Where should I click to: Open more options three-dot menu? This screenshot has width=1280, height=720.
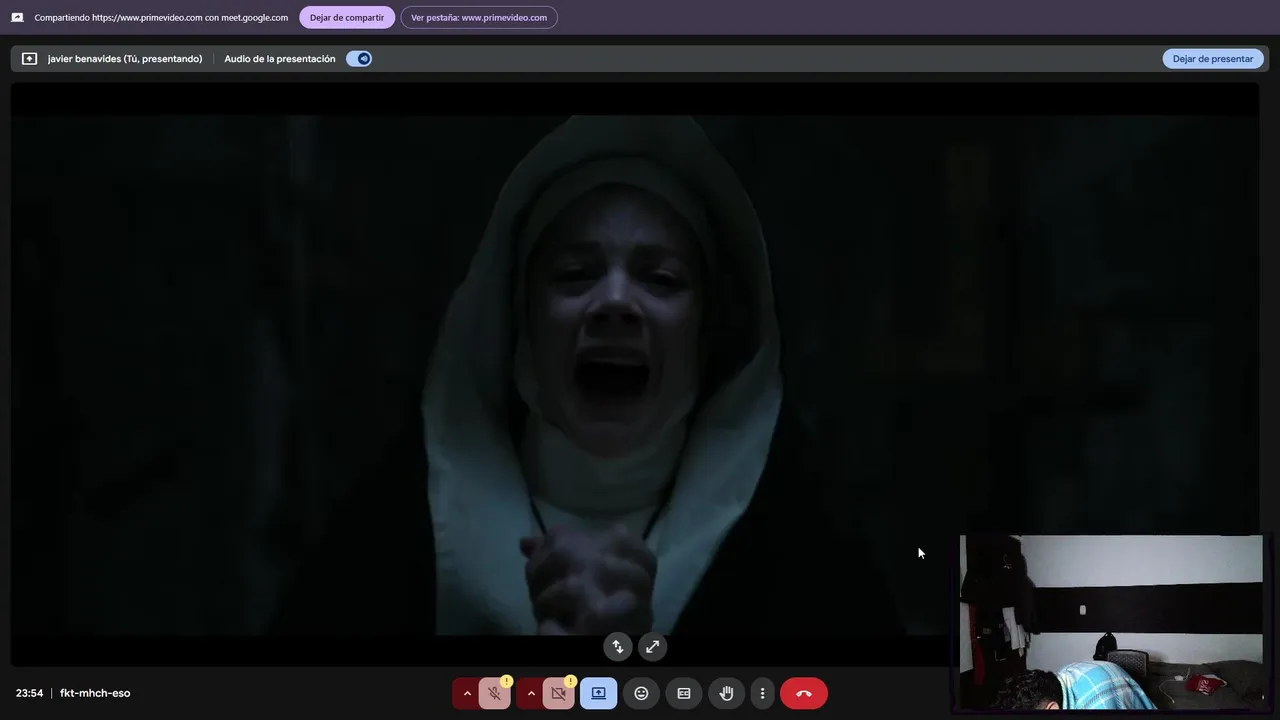762,693
